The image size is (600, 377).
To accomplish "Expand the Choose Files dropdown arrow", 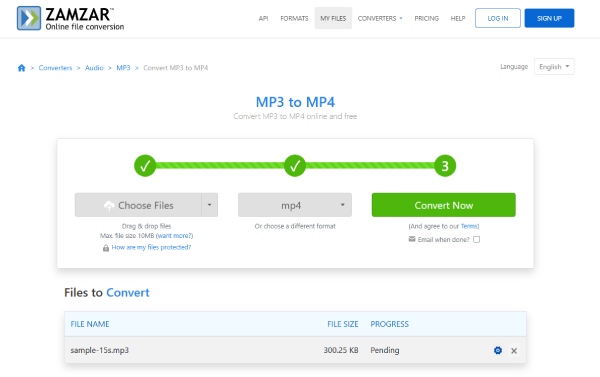I will 209,205.
